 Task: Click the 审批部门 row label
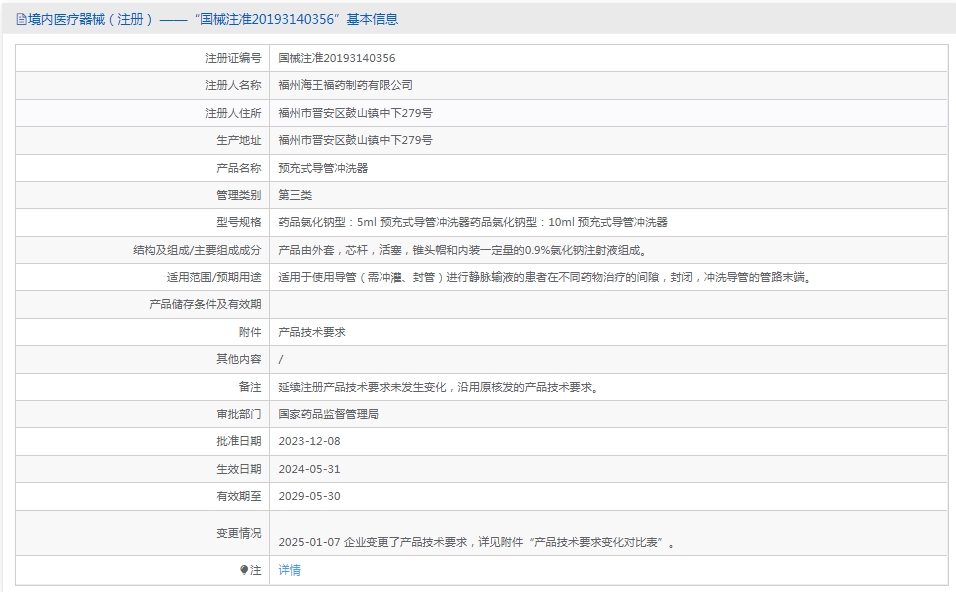pyautogui.click(x=238, y=414)
